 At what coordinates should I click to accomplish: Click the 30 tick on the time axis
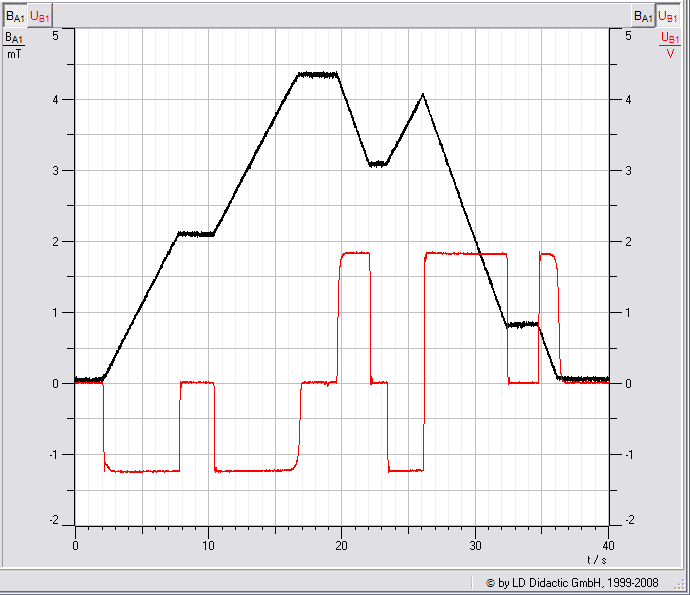[475, 546]
